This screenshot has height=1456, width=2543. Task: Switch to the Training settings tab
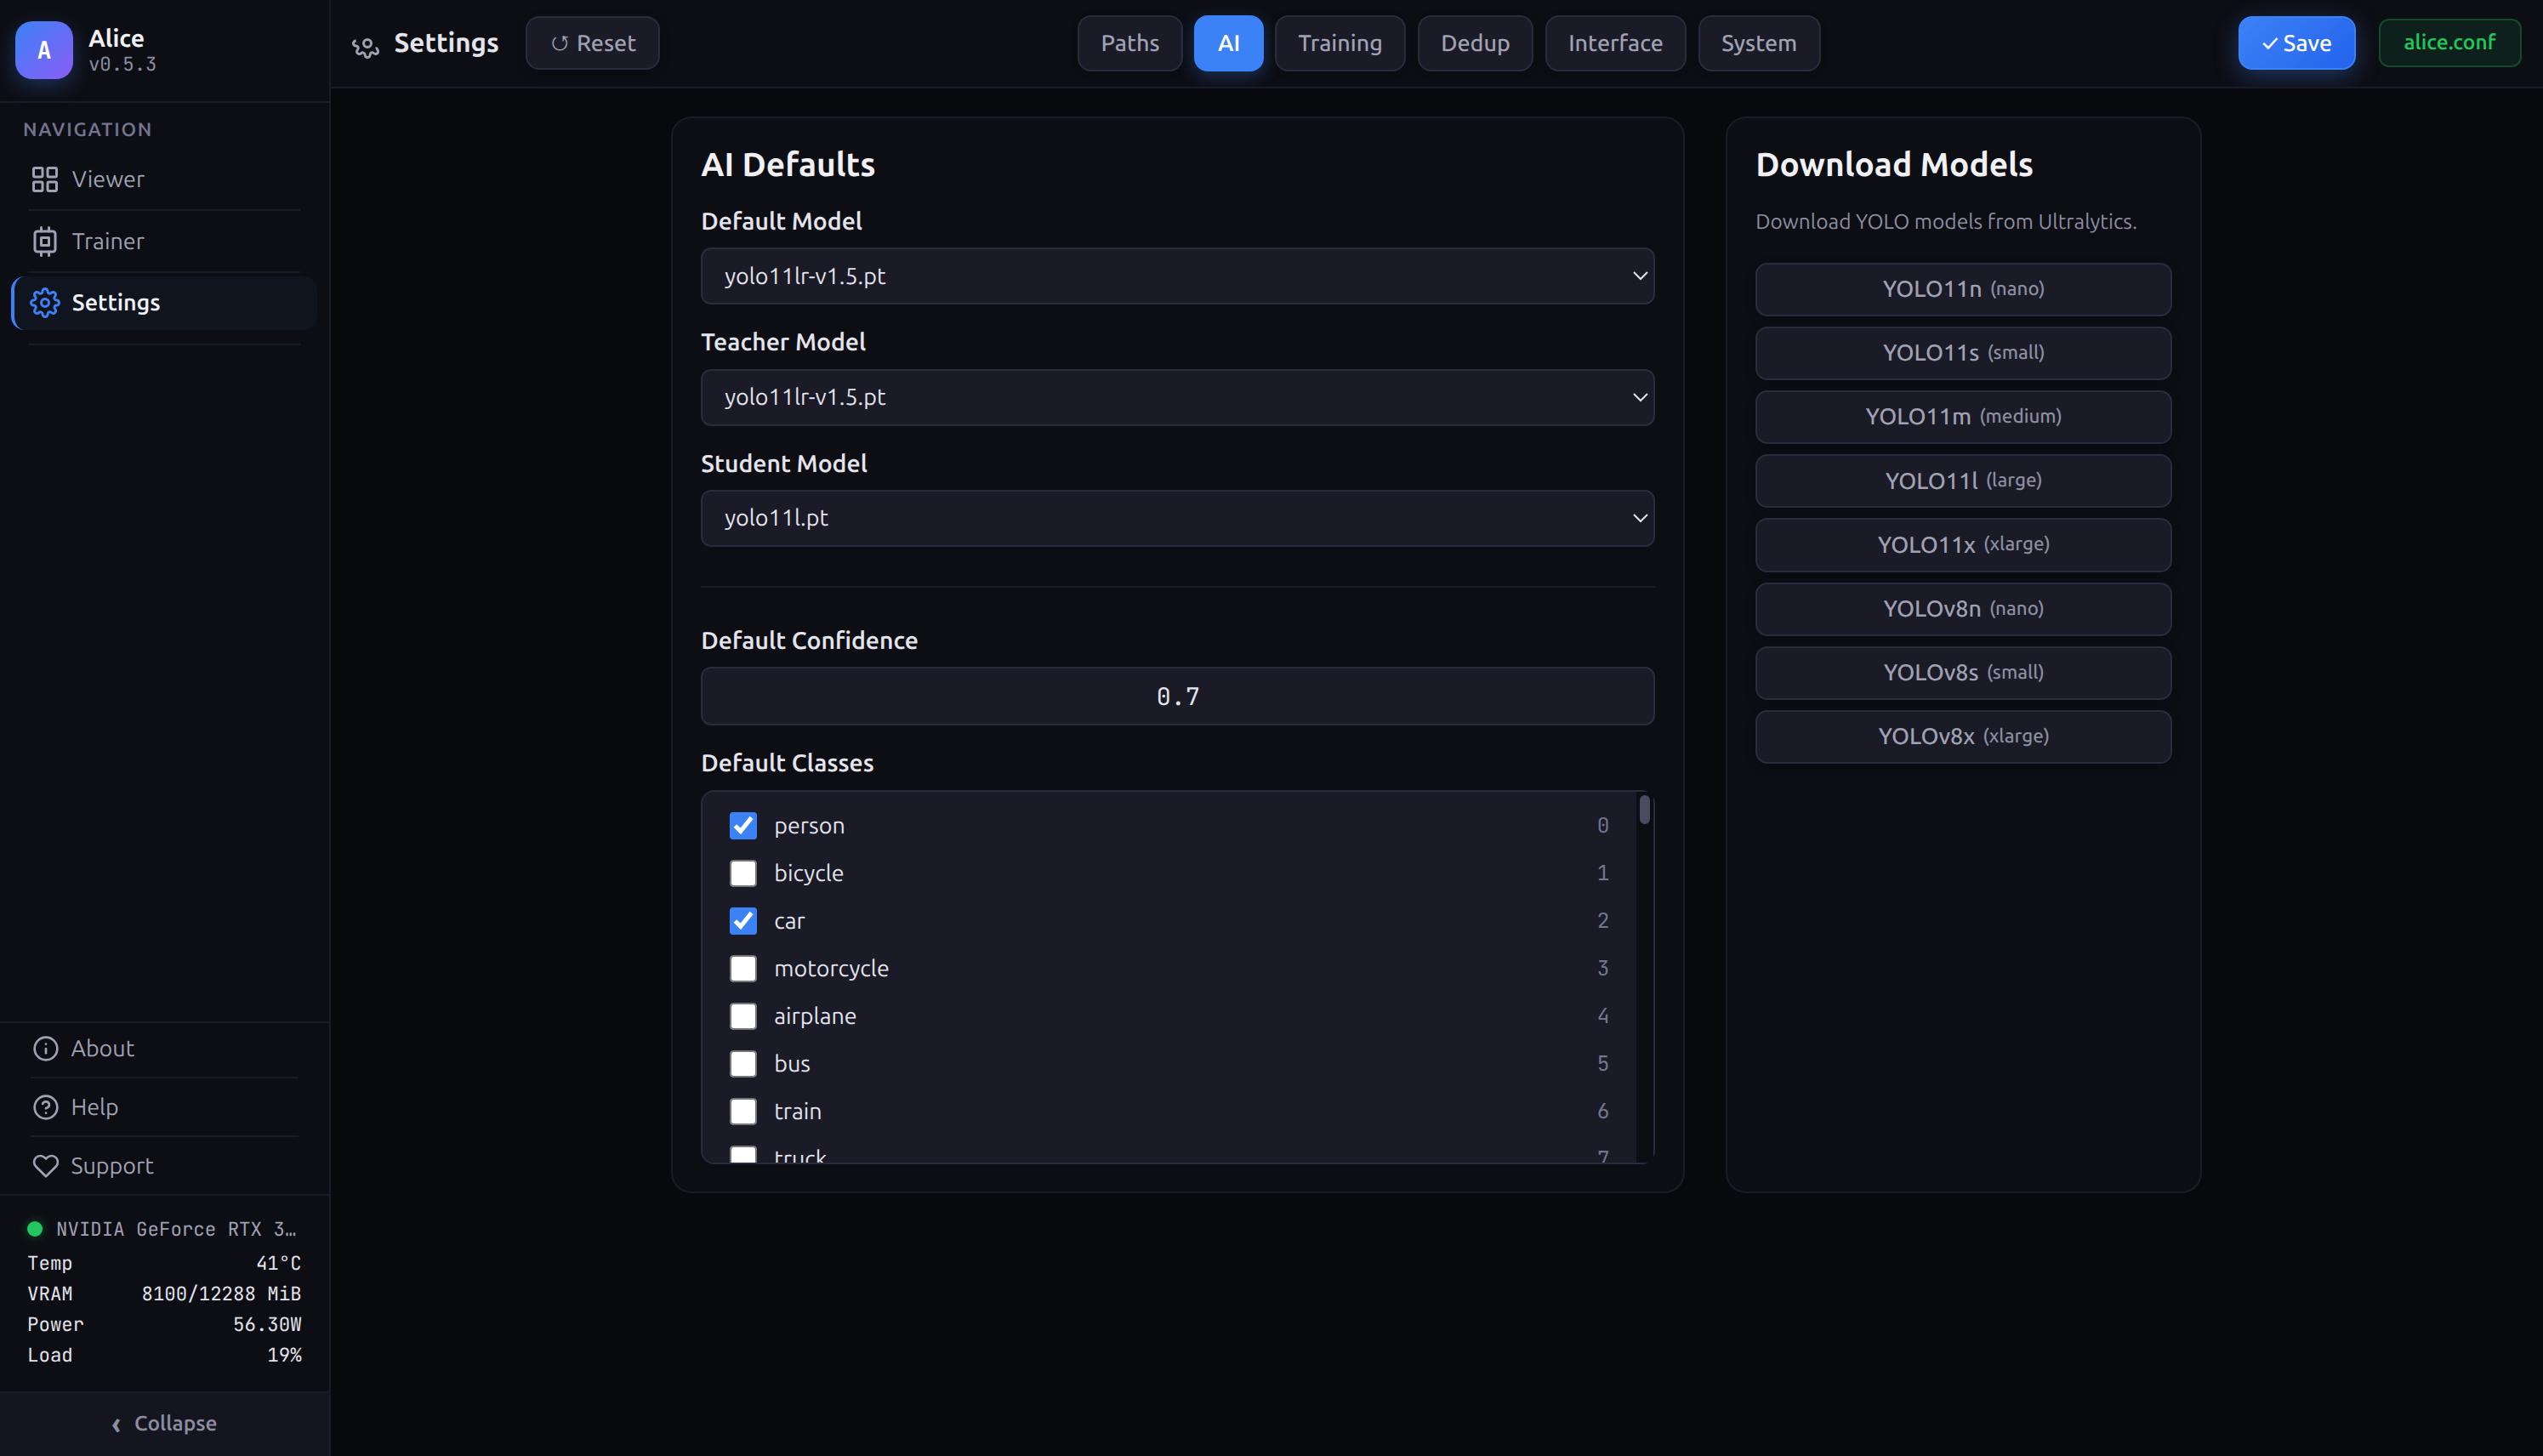[x=1340, y=43]
